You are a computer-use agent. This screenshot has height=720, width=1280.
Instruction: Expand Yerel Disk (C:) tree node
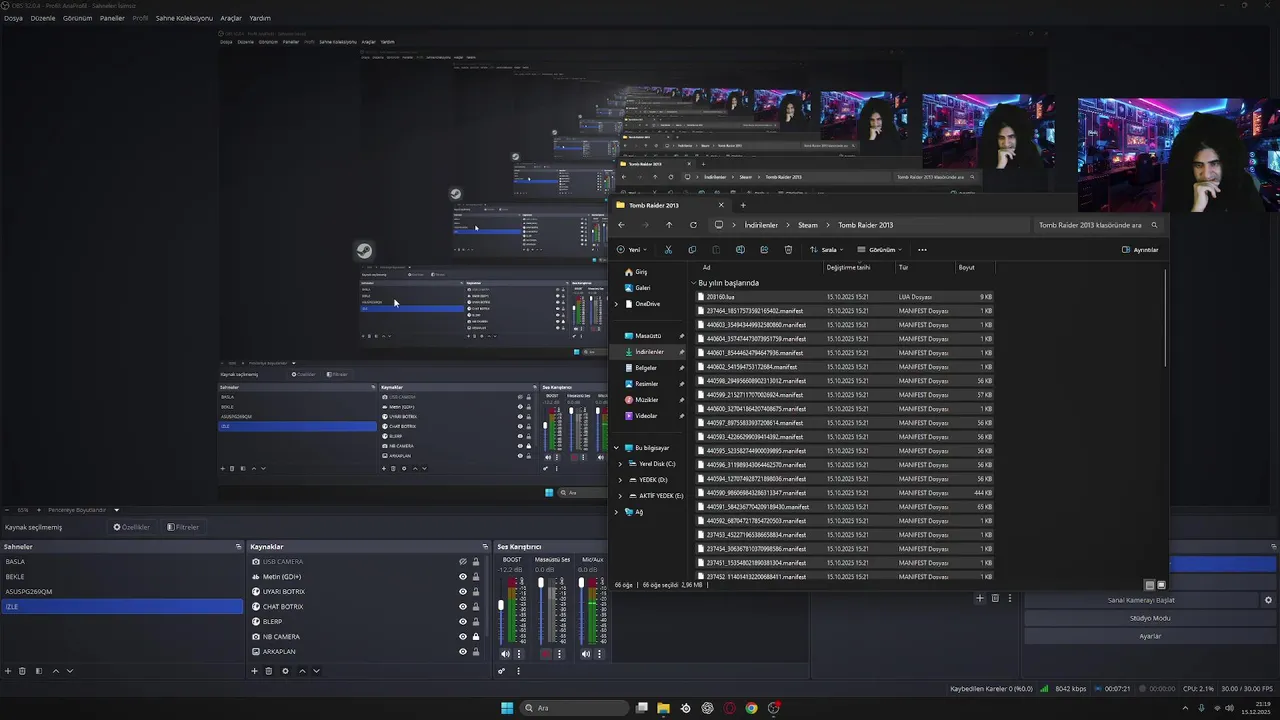pos(620,464)
